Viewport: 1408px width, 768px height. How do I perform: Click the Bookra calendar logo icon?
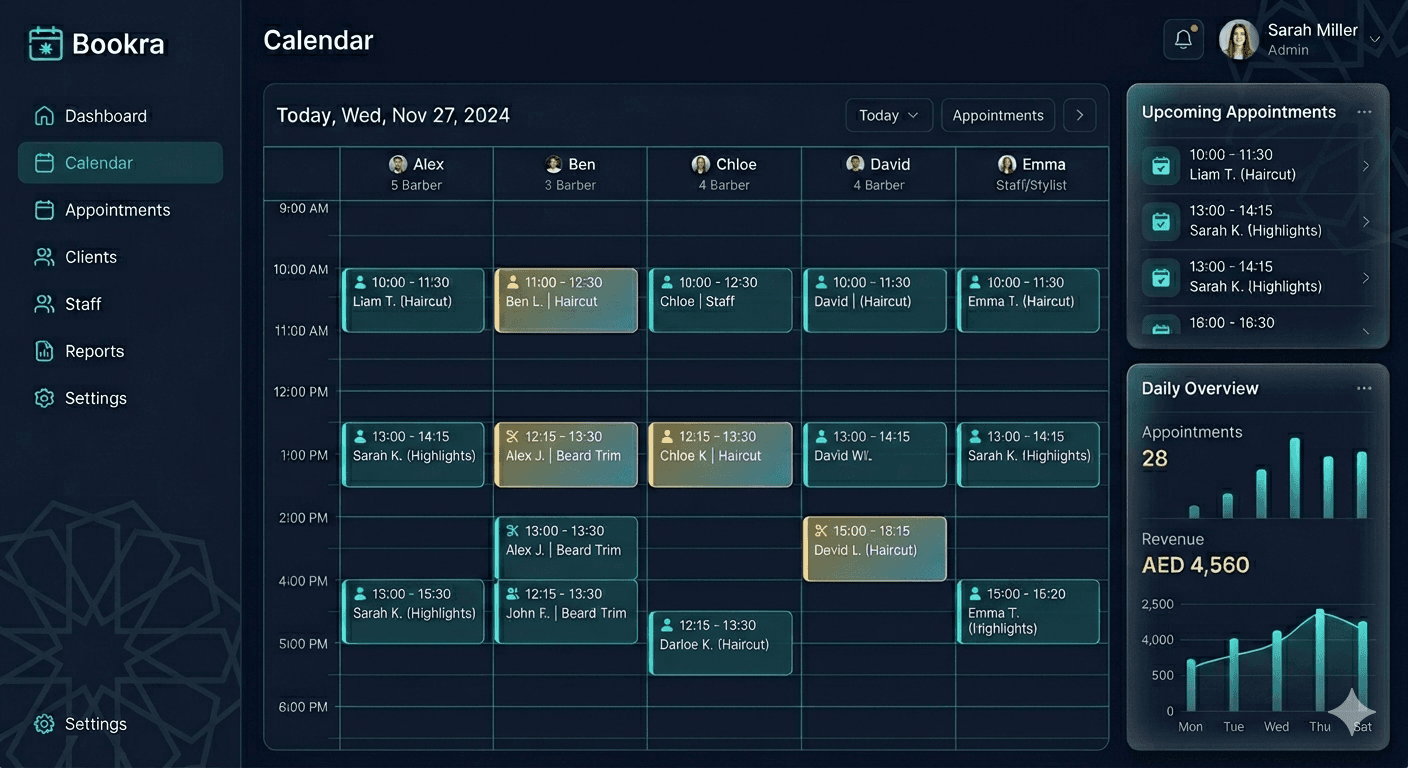pos(45,43)
